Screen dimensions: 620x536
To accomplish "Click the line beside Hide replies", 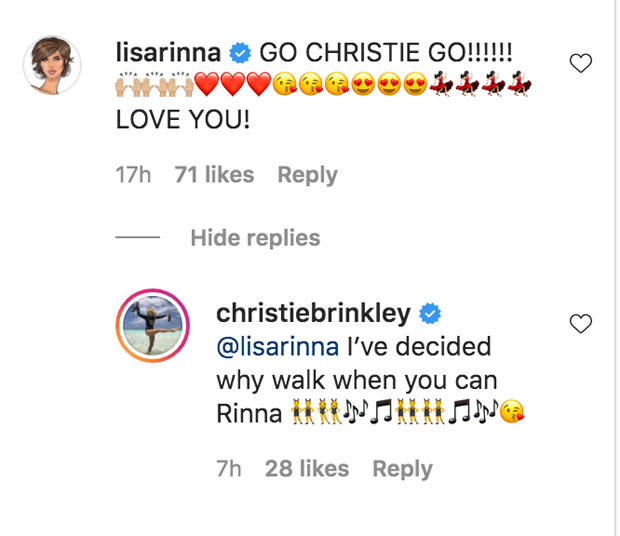I will point(138,239).
